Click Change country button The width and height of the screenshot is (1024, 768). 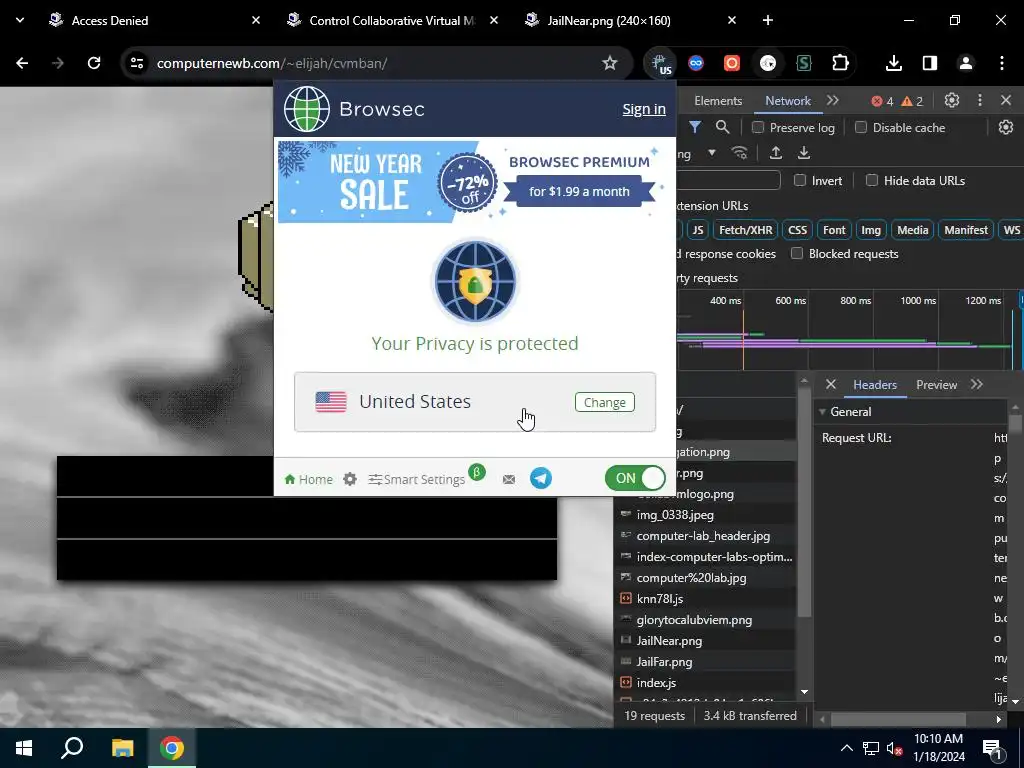coord(605,402)
